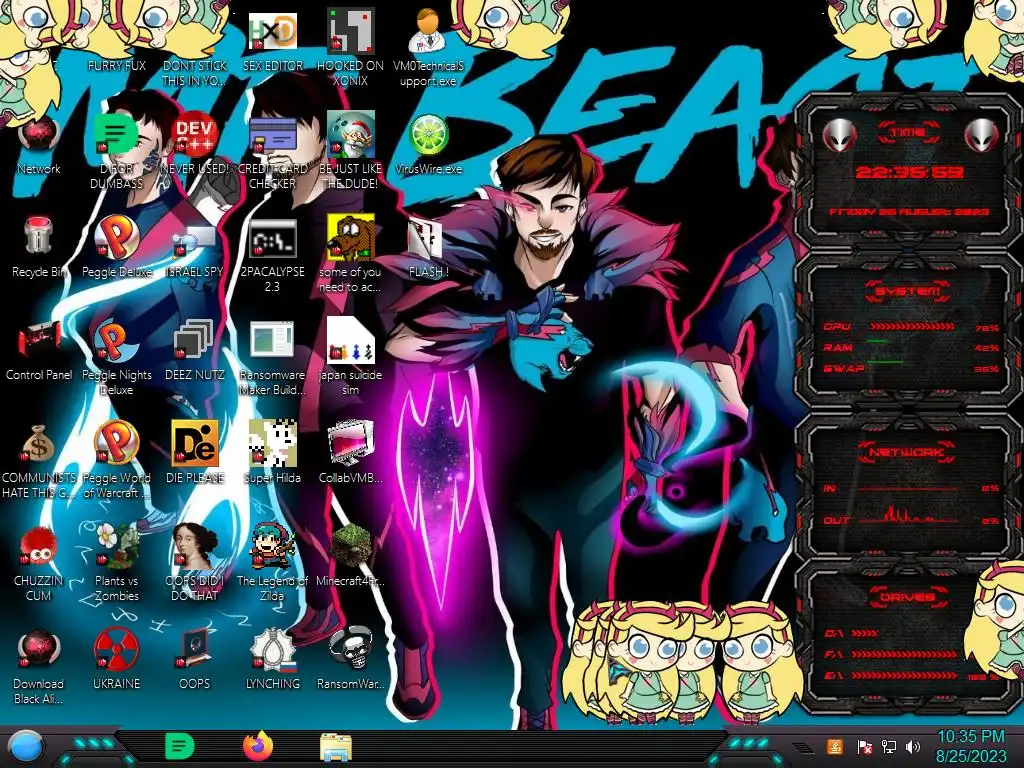
Task: Select the D FOR DUMBASS icon
Action: [116, 152]
